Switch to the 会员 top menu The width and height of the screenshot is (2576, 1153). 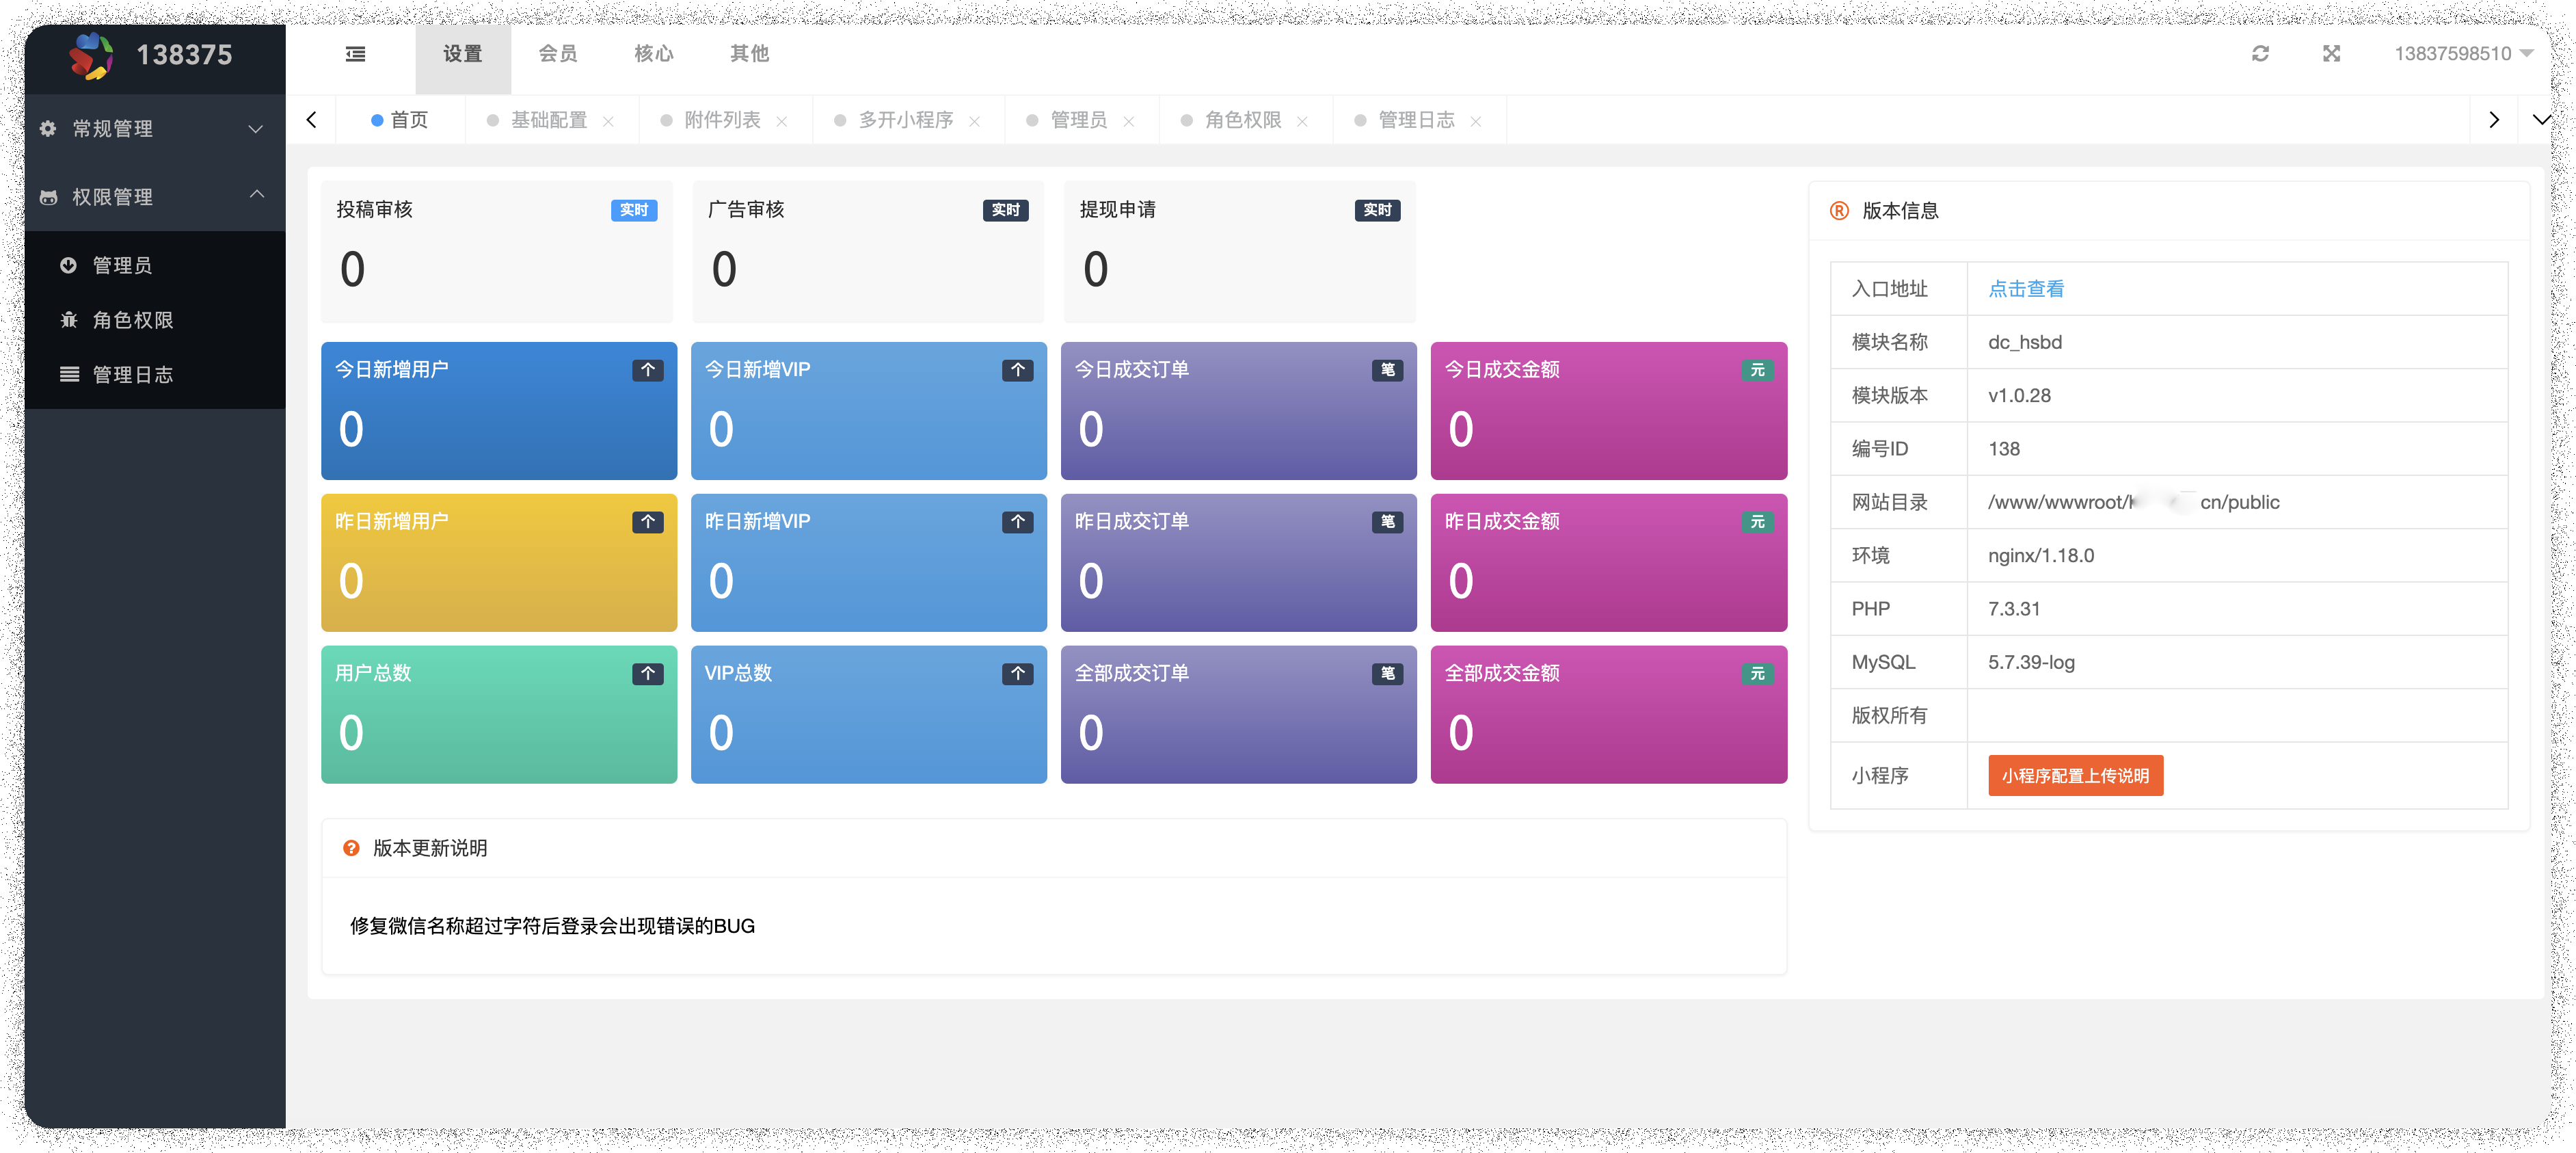pos(557,54)
